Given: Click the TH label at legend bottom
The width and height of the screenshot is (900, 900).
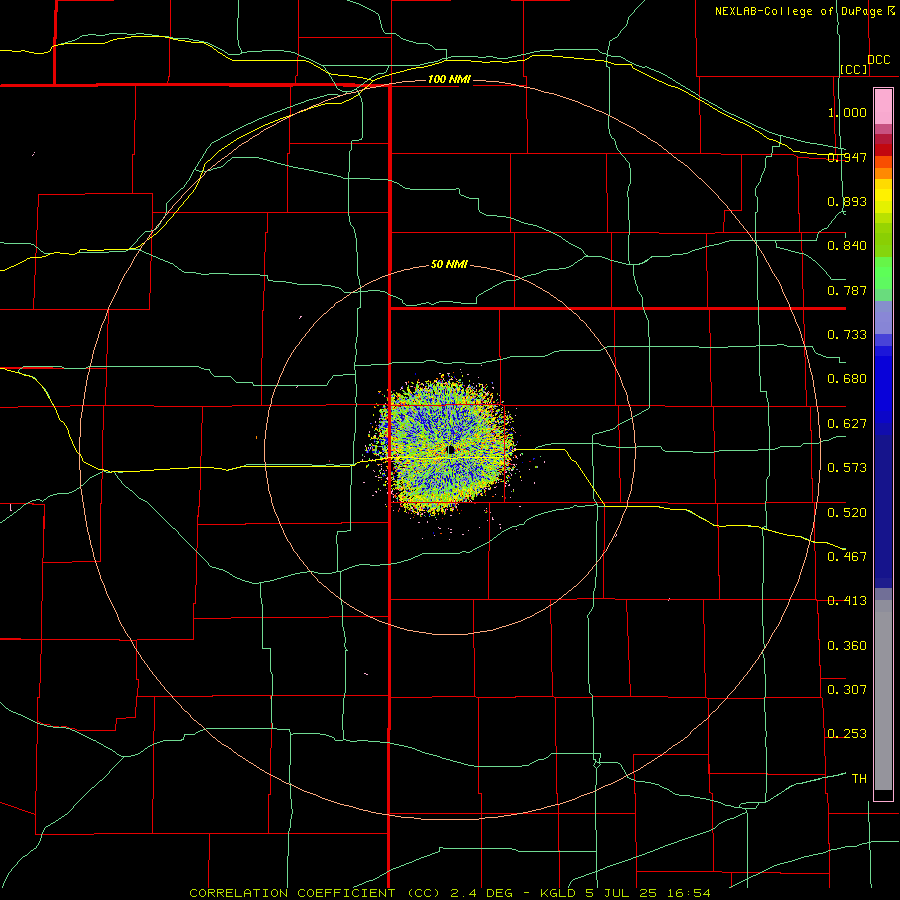Looking at the screenshot, I should pyautogui.click(x=859, y=779).
